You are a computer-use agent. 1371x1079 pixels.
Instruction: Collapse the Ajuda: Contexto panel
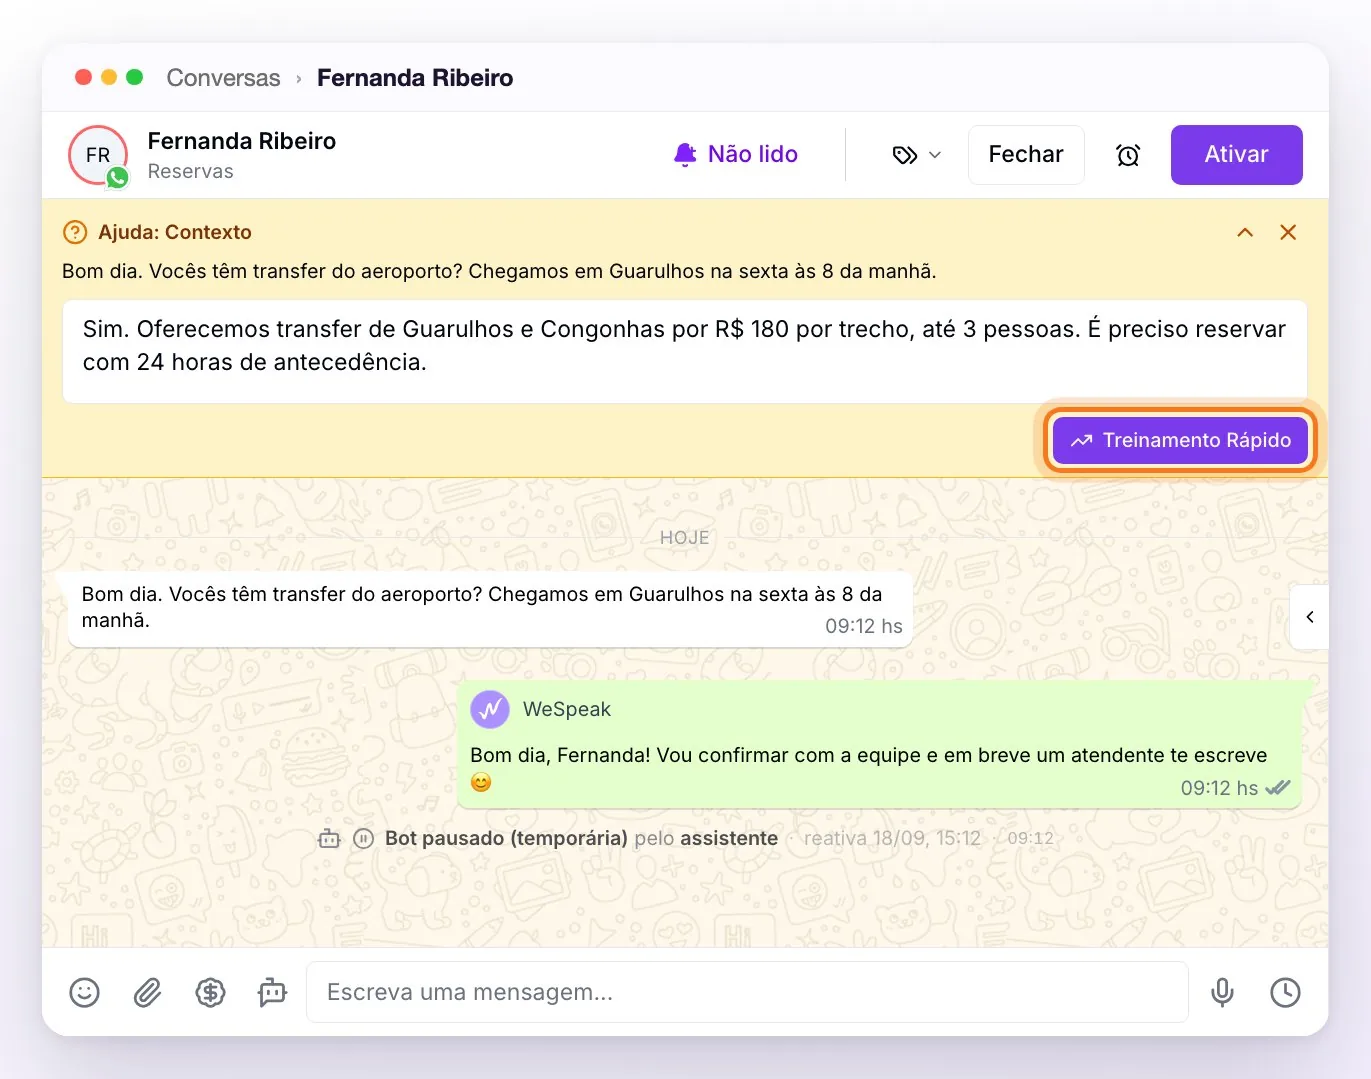tap(1245, 232)
